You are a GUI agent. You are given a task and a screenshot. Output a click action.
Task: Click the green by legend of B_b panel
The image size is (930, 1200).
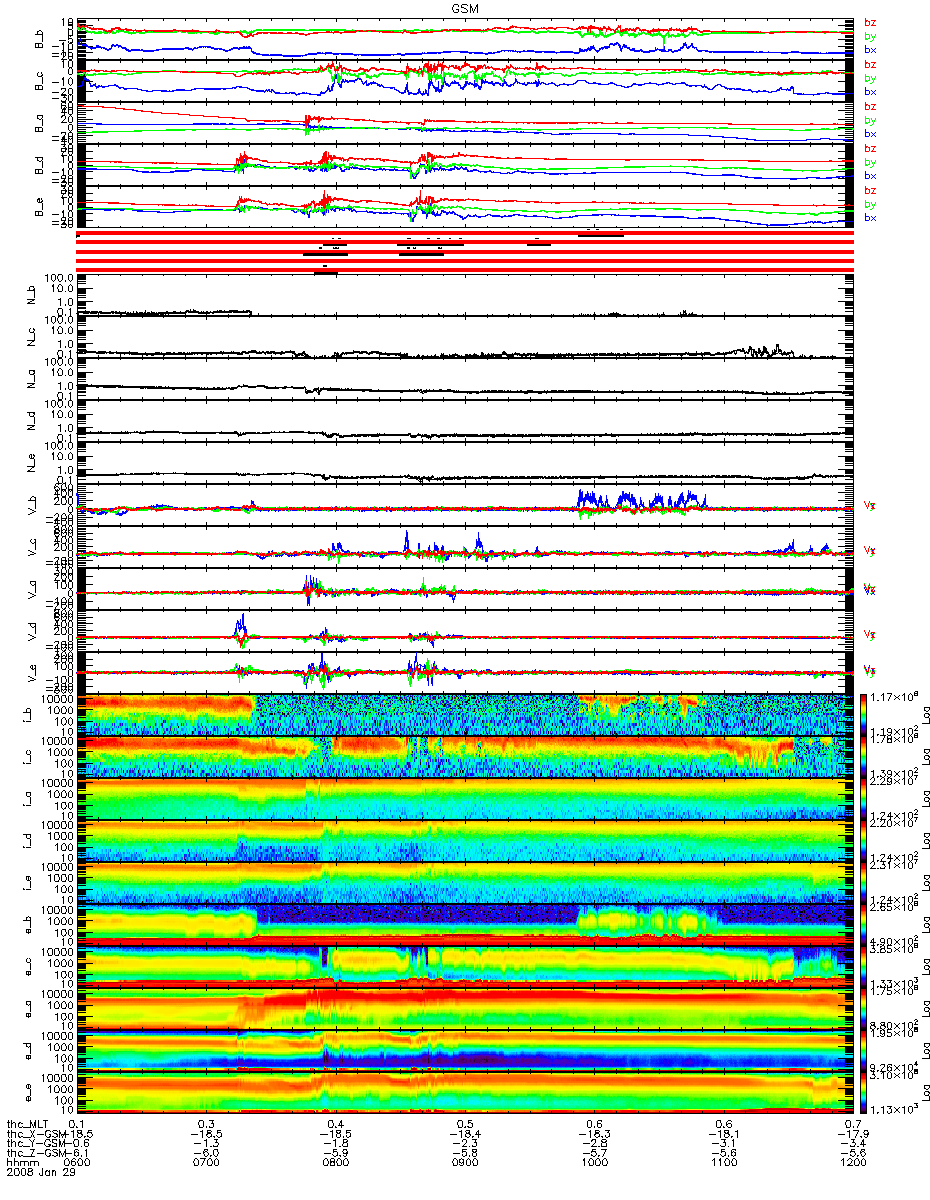pos(870,36)
